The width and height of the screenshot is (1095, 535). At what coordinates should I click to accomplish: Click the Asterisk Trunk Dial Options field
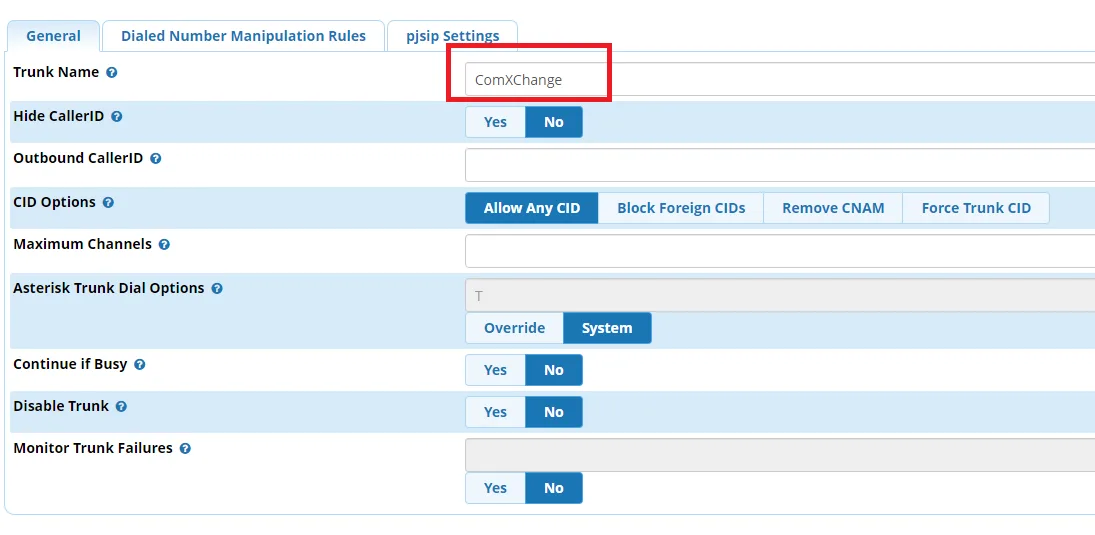[780, 295]
